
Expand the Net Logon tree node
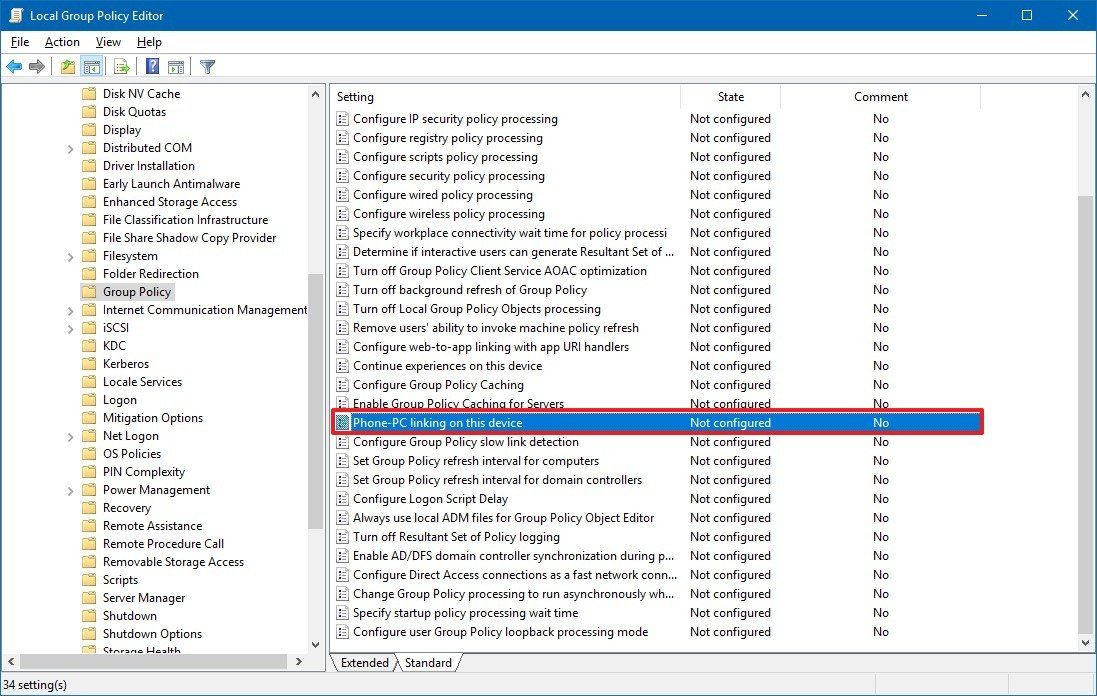[68, 435]
